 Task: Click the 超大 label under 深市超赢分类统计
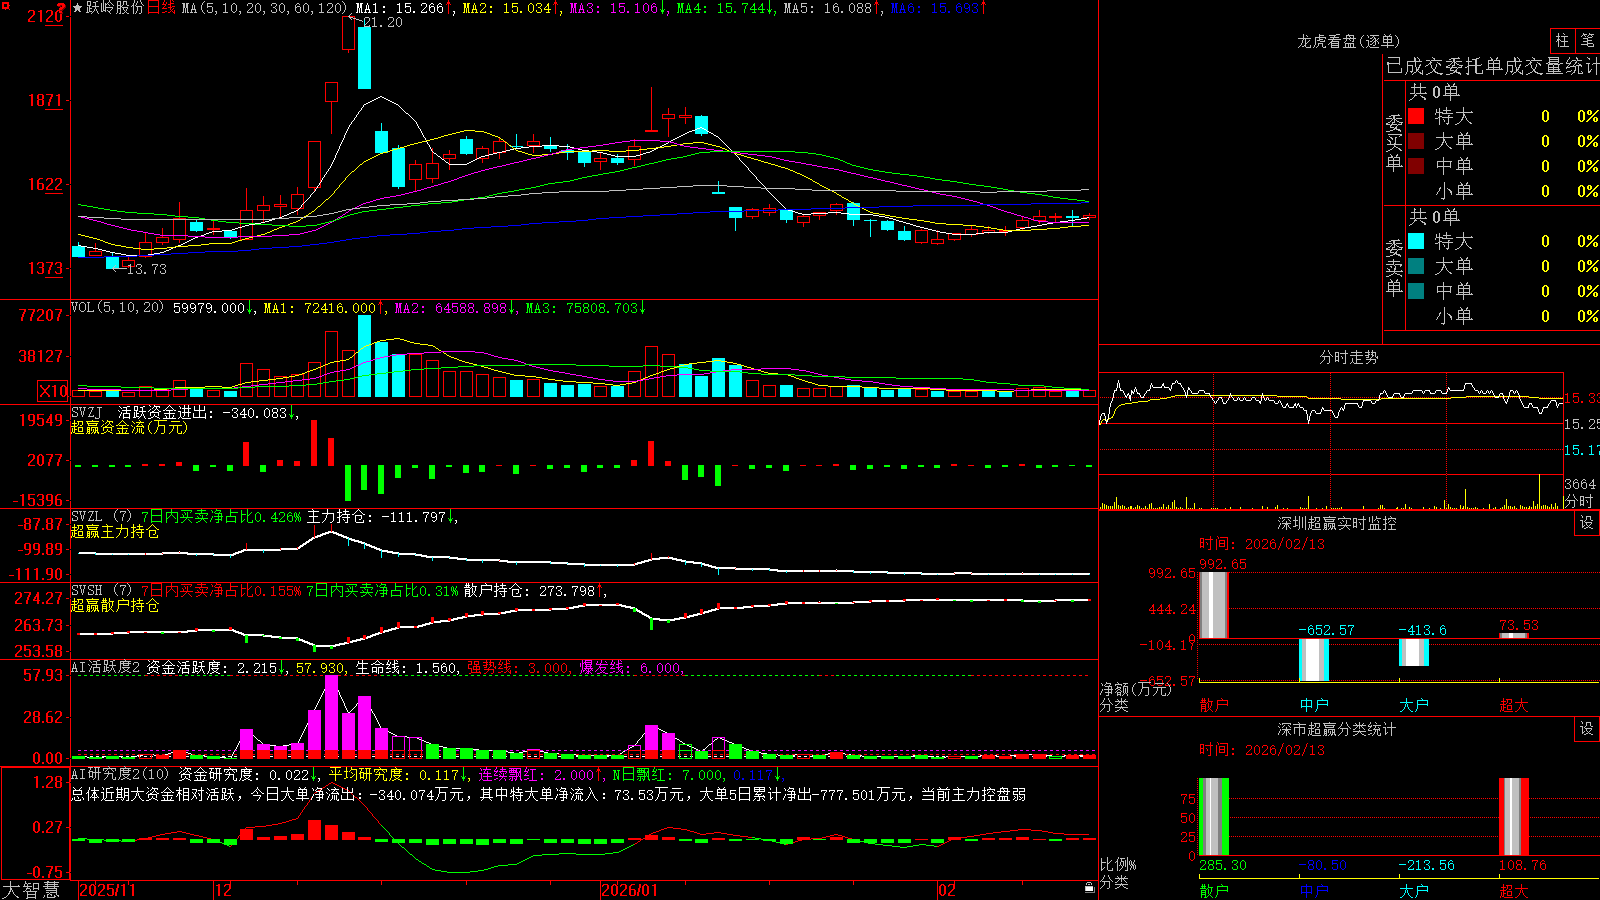tap(1513, 890)
